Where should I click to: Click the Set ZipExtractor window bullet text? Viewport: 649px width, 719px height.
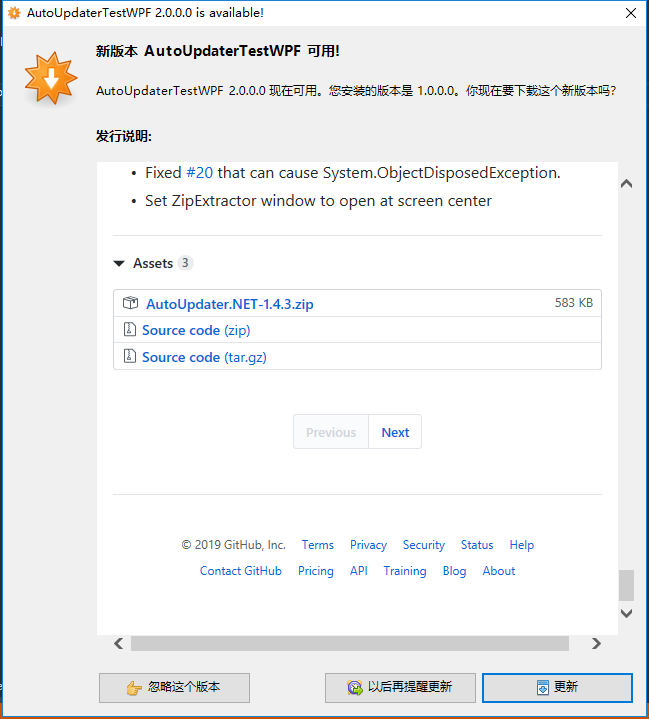(318, 201)
